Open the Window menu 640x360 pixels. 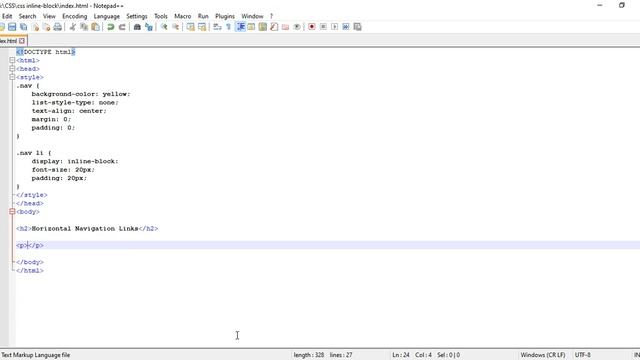252,16
